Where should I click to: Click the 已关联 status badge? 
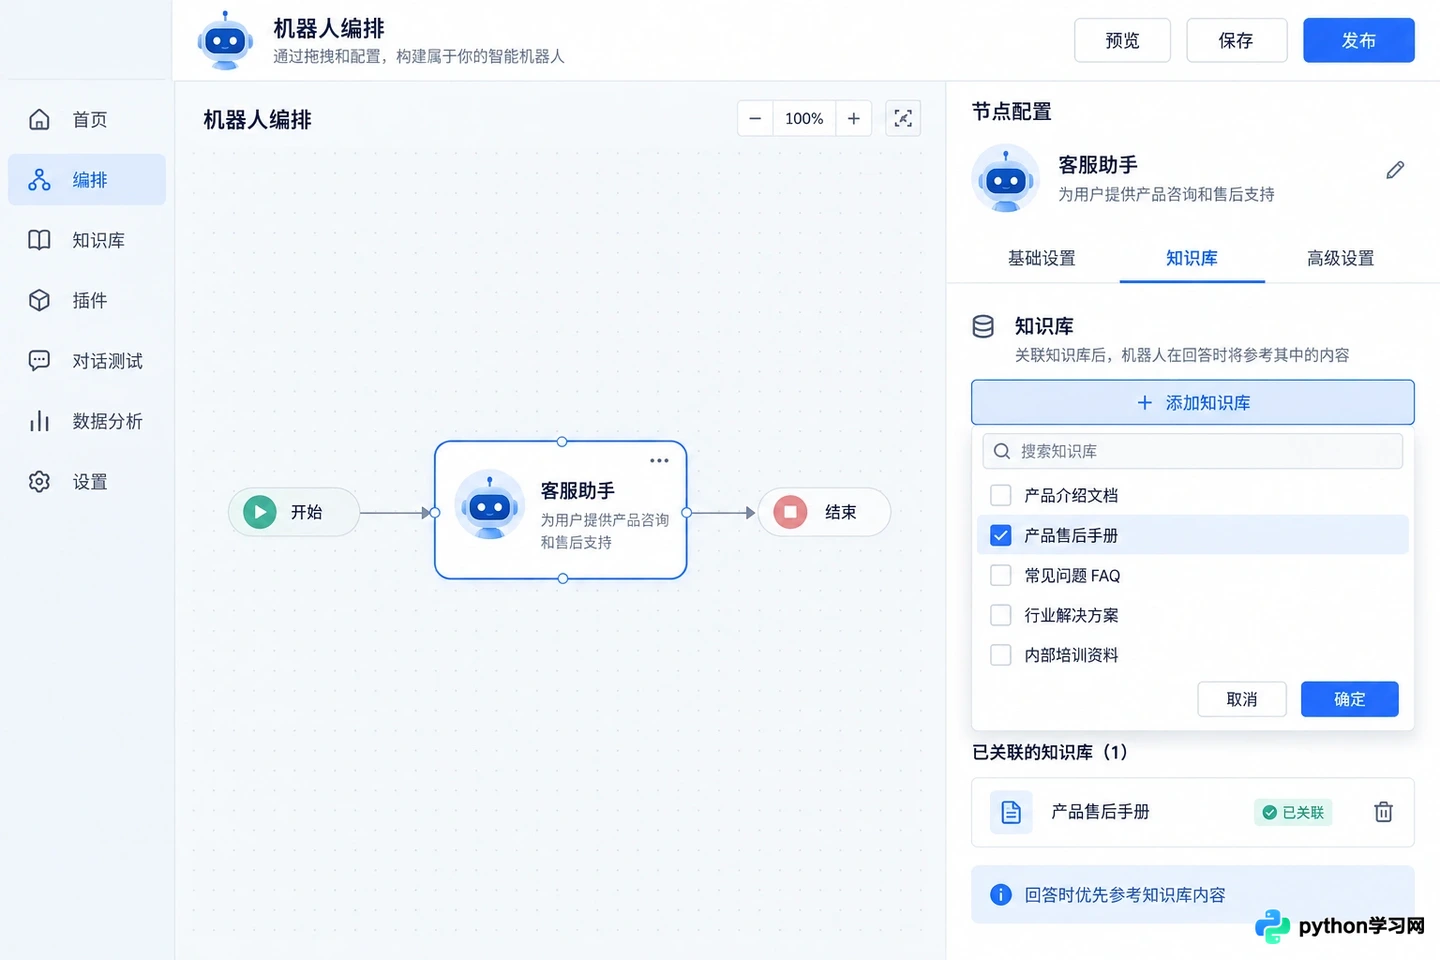1293,812
